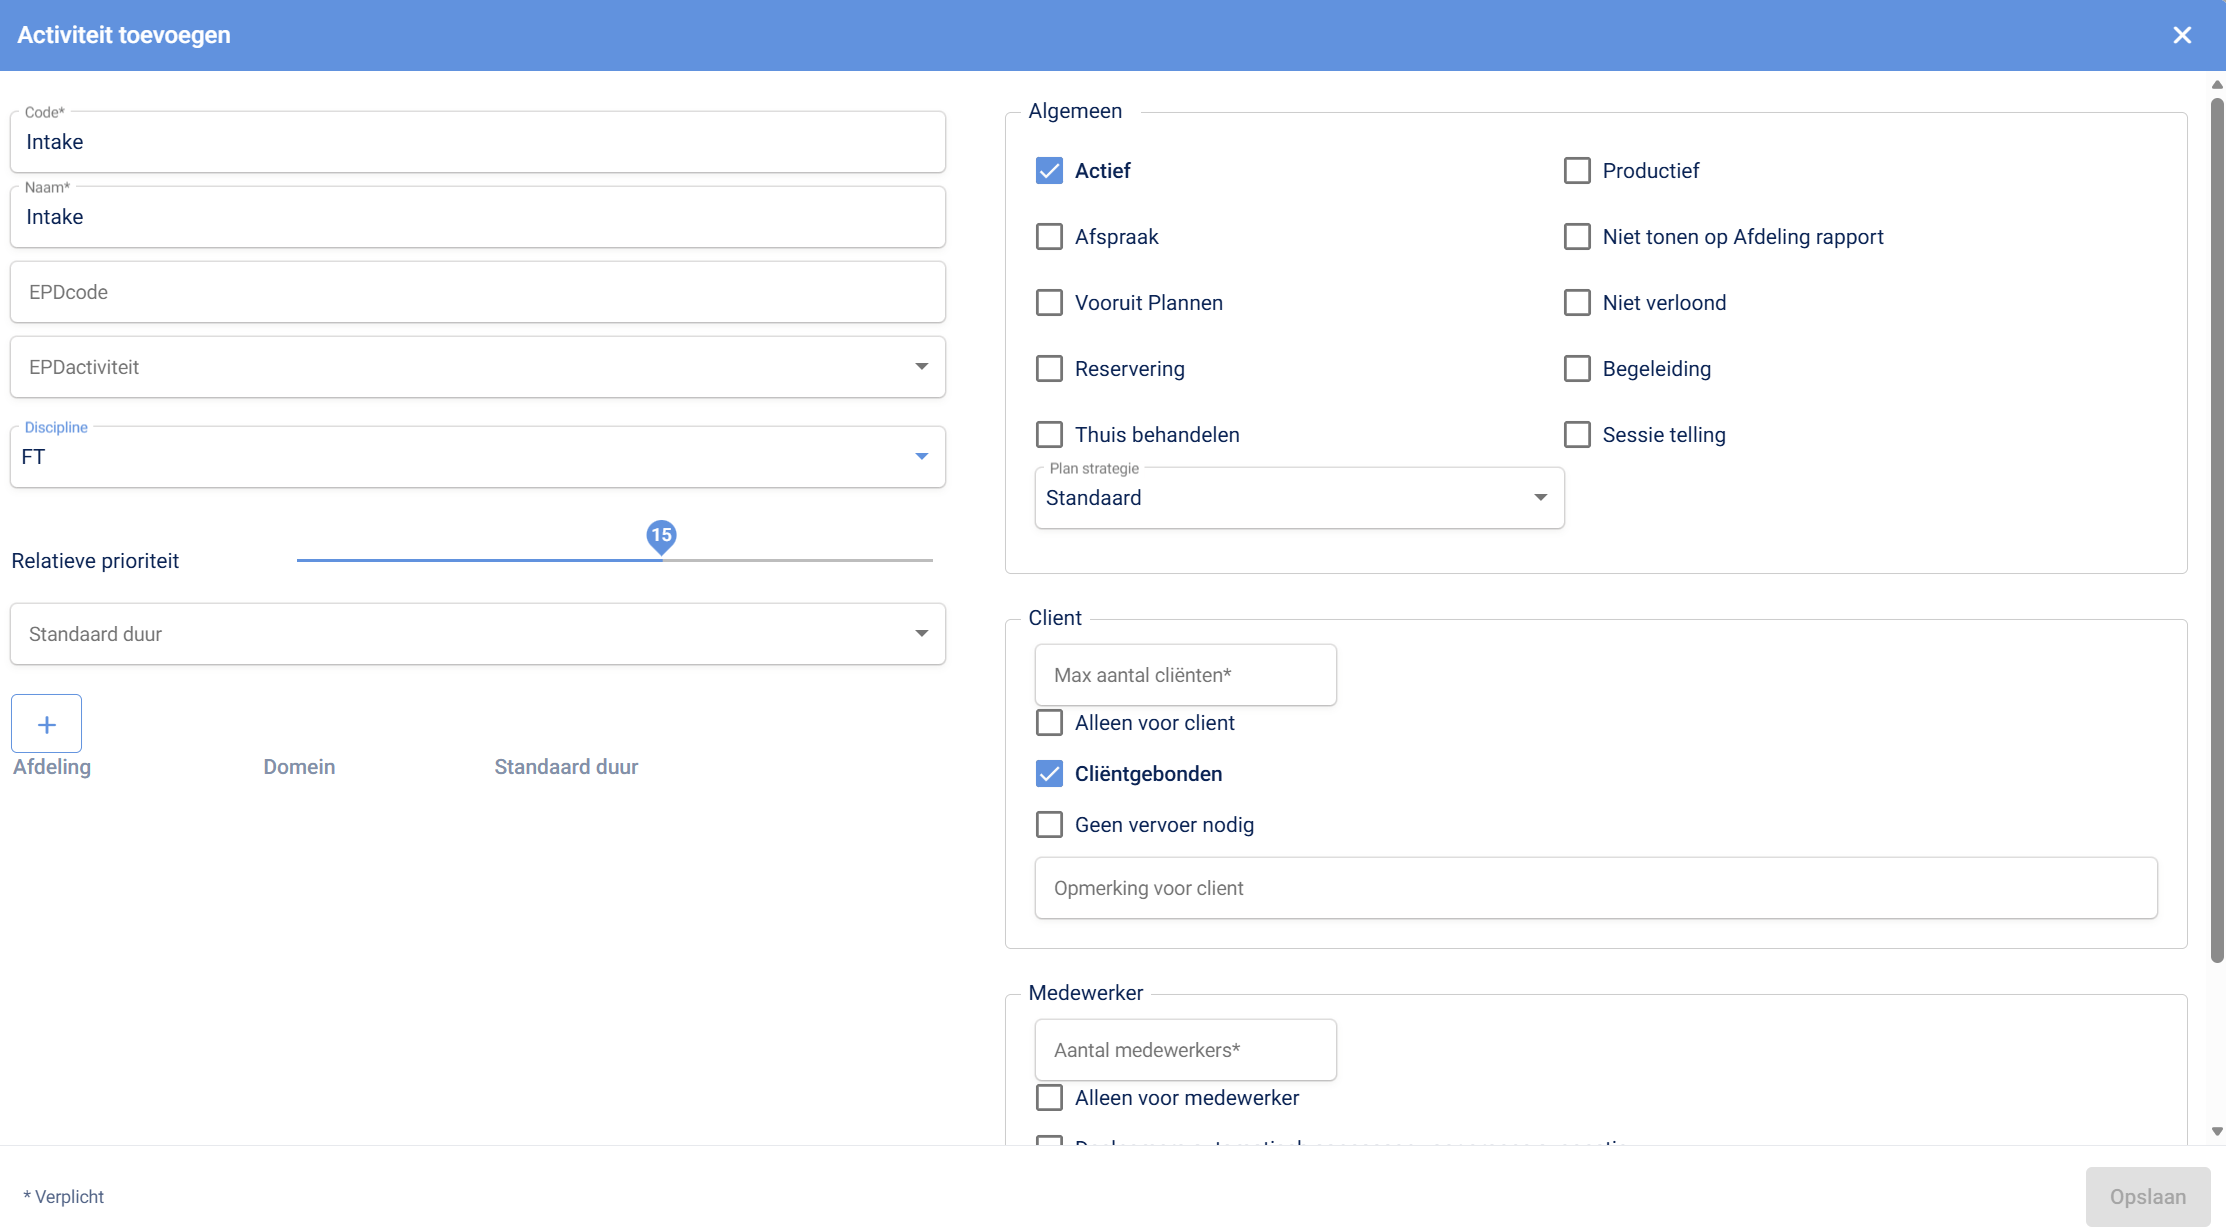Click the Max aantal cliënten field
The width and height of the screenshot is (2226, 1232).
[1185, 675]
